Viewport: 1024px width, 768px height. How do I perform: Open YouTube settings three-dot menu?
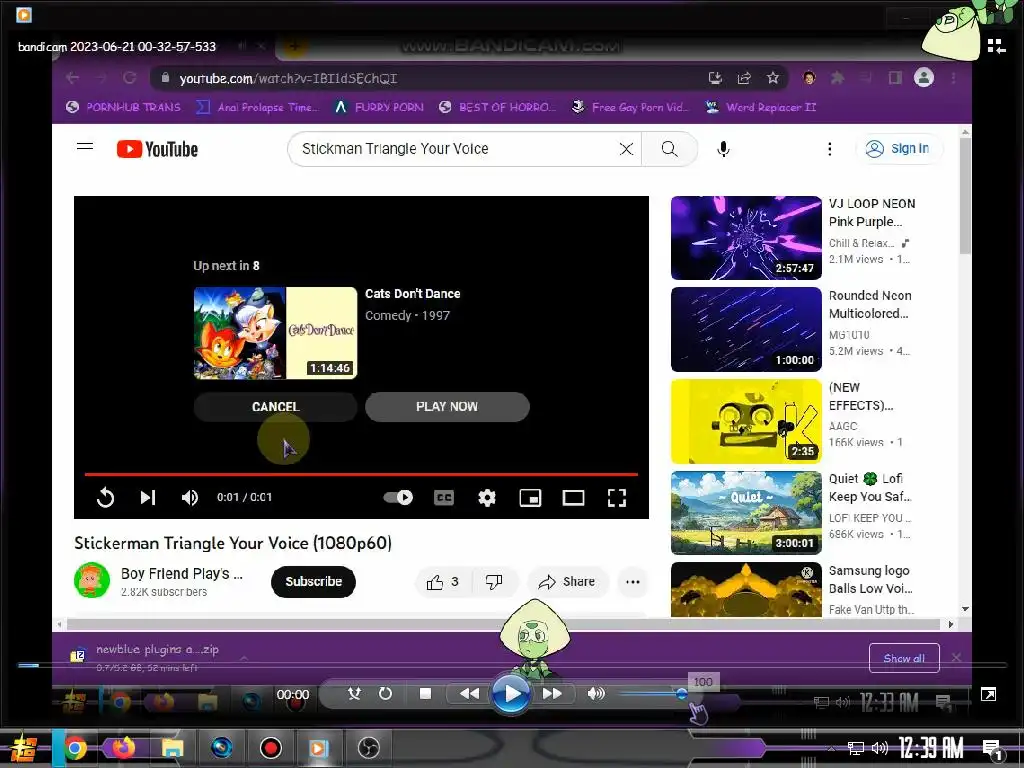pos(829,149)
